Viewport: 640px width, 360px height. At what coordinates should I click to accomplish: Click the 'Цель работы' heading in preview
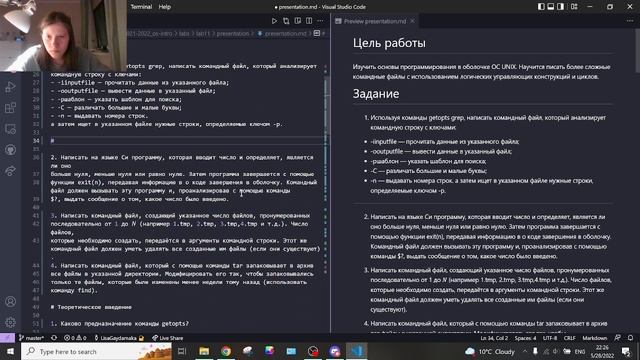[x=389, y=43]
